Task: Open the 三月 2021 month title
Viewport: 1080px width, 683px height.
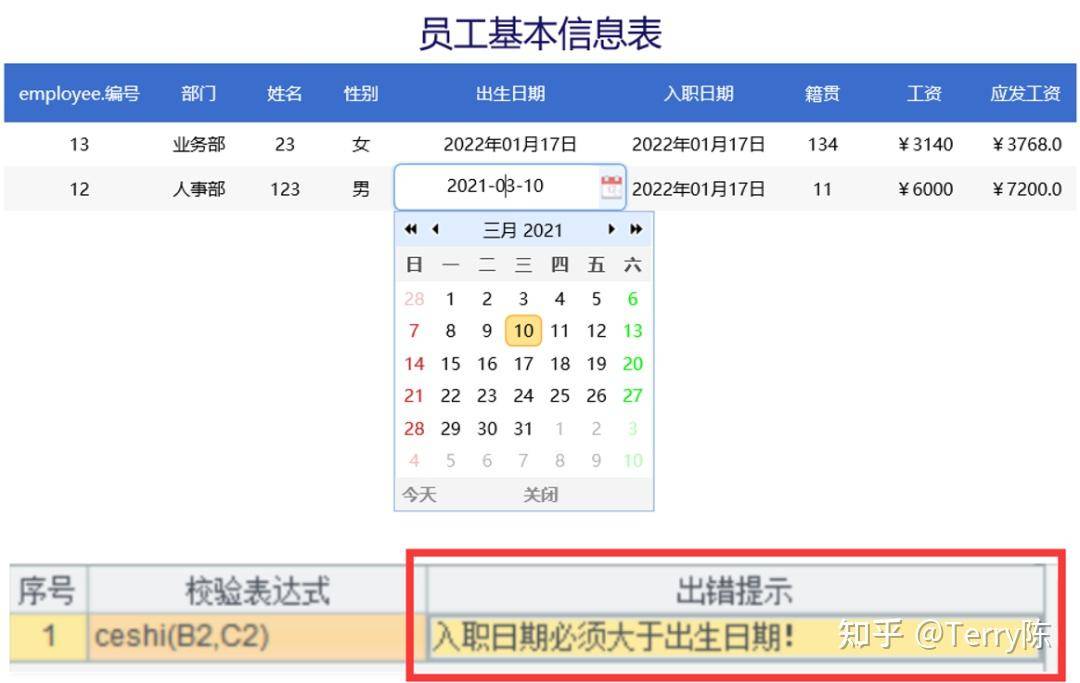Action: 523,230
